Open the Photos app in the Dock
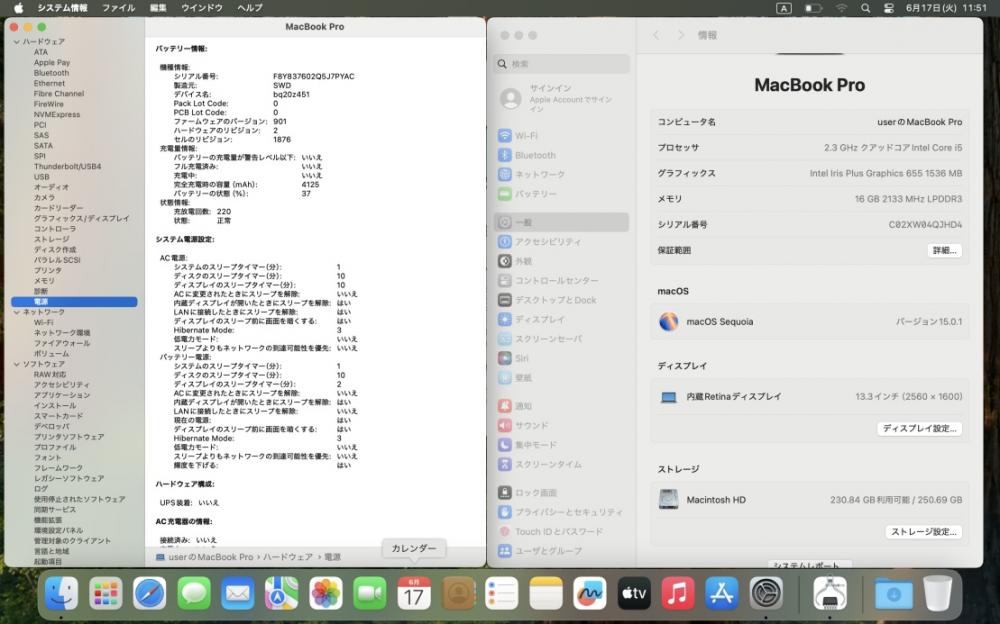 [x=326, y=593]
